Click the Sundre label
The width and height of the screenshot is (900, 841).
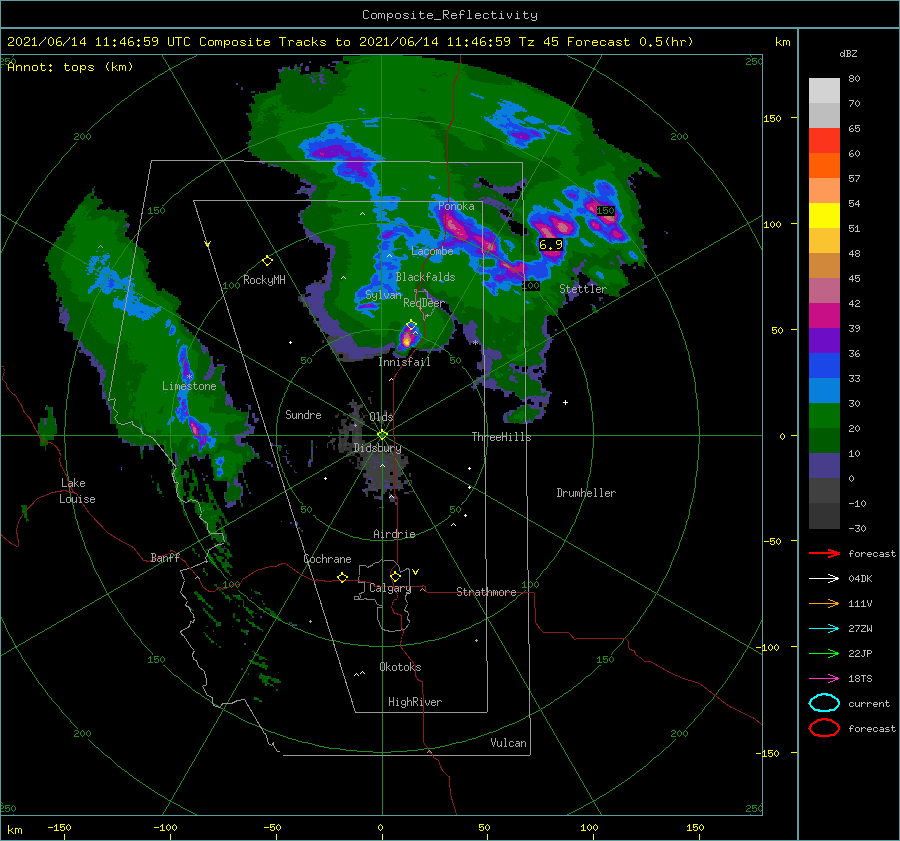tap(303, 414)
